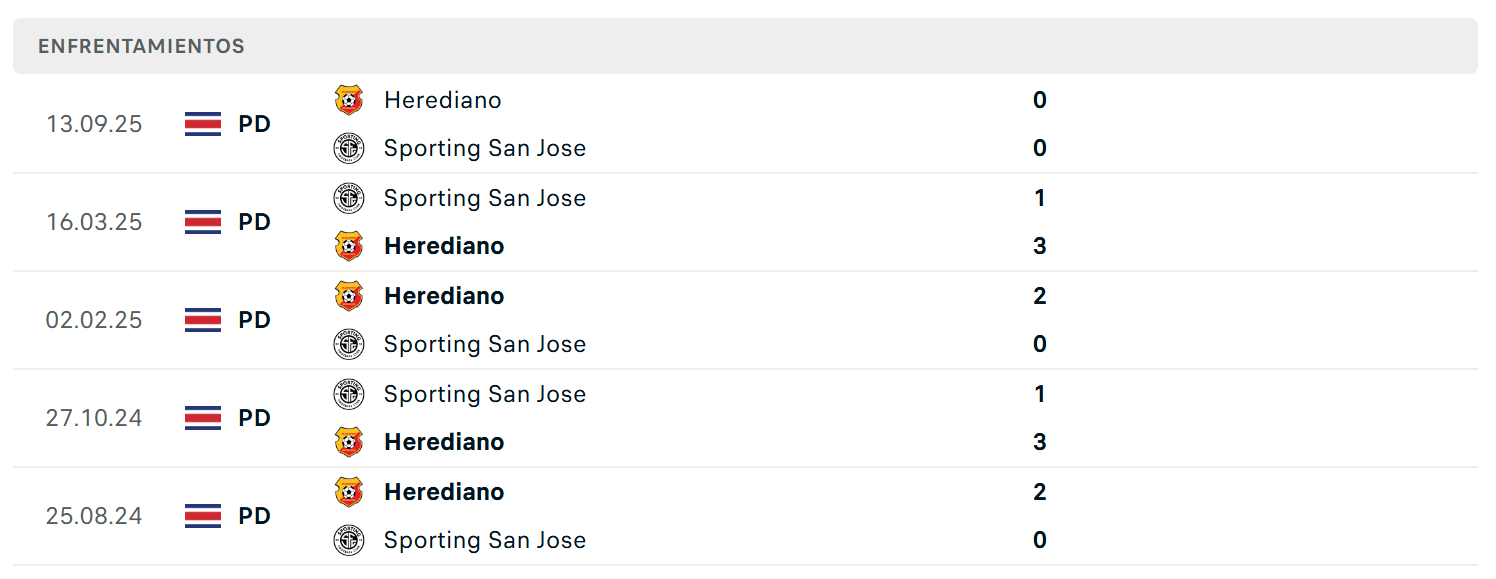Open the ENFRENTAMIENTOS section header

pos(141,46)
